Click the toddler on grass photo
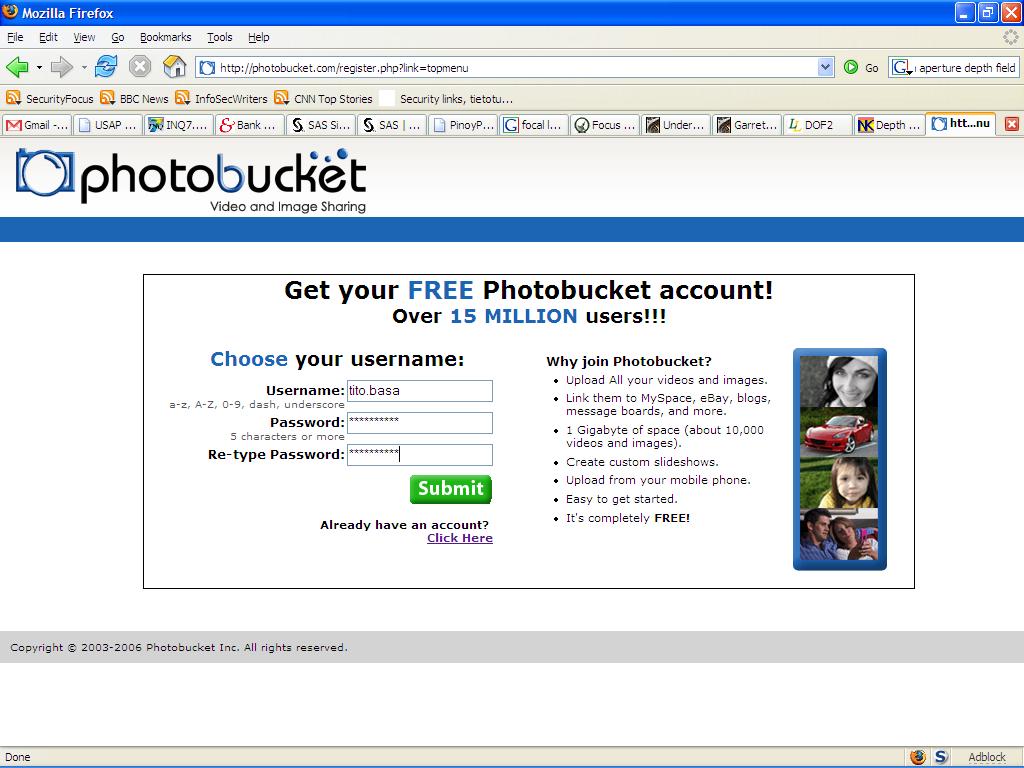 tap(839, 483)
